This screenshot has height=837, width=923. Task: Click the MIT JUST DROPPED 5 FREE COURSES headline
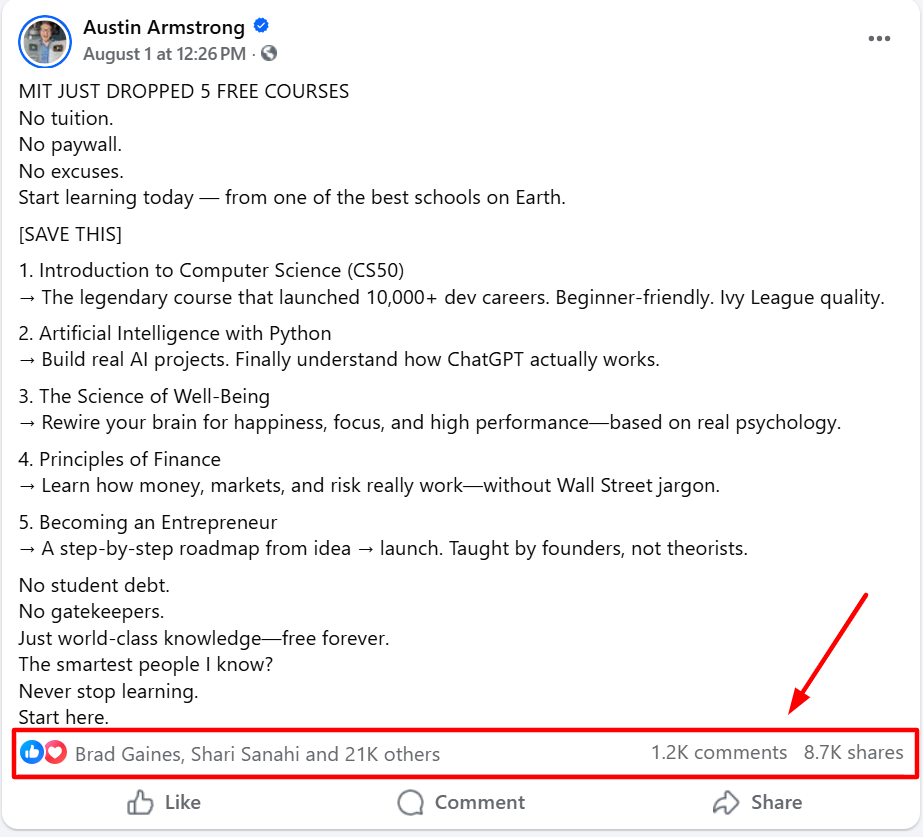(184, 92)
